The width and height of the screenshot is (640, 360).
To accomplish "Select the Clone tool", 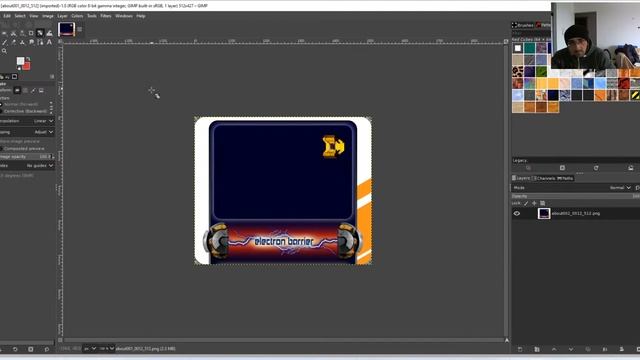I will click(22, 42).
